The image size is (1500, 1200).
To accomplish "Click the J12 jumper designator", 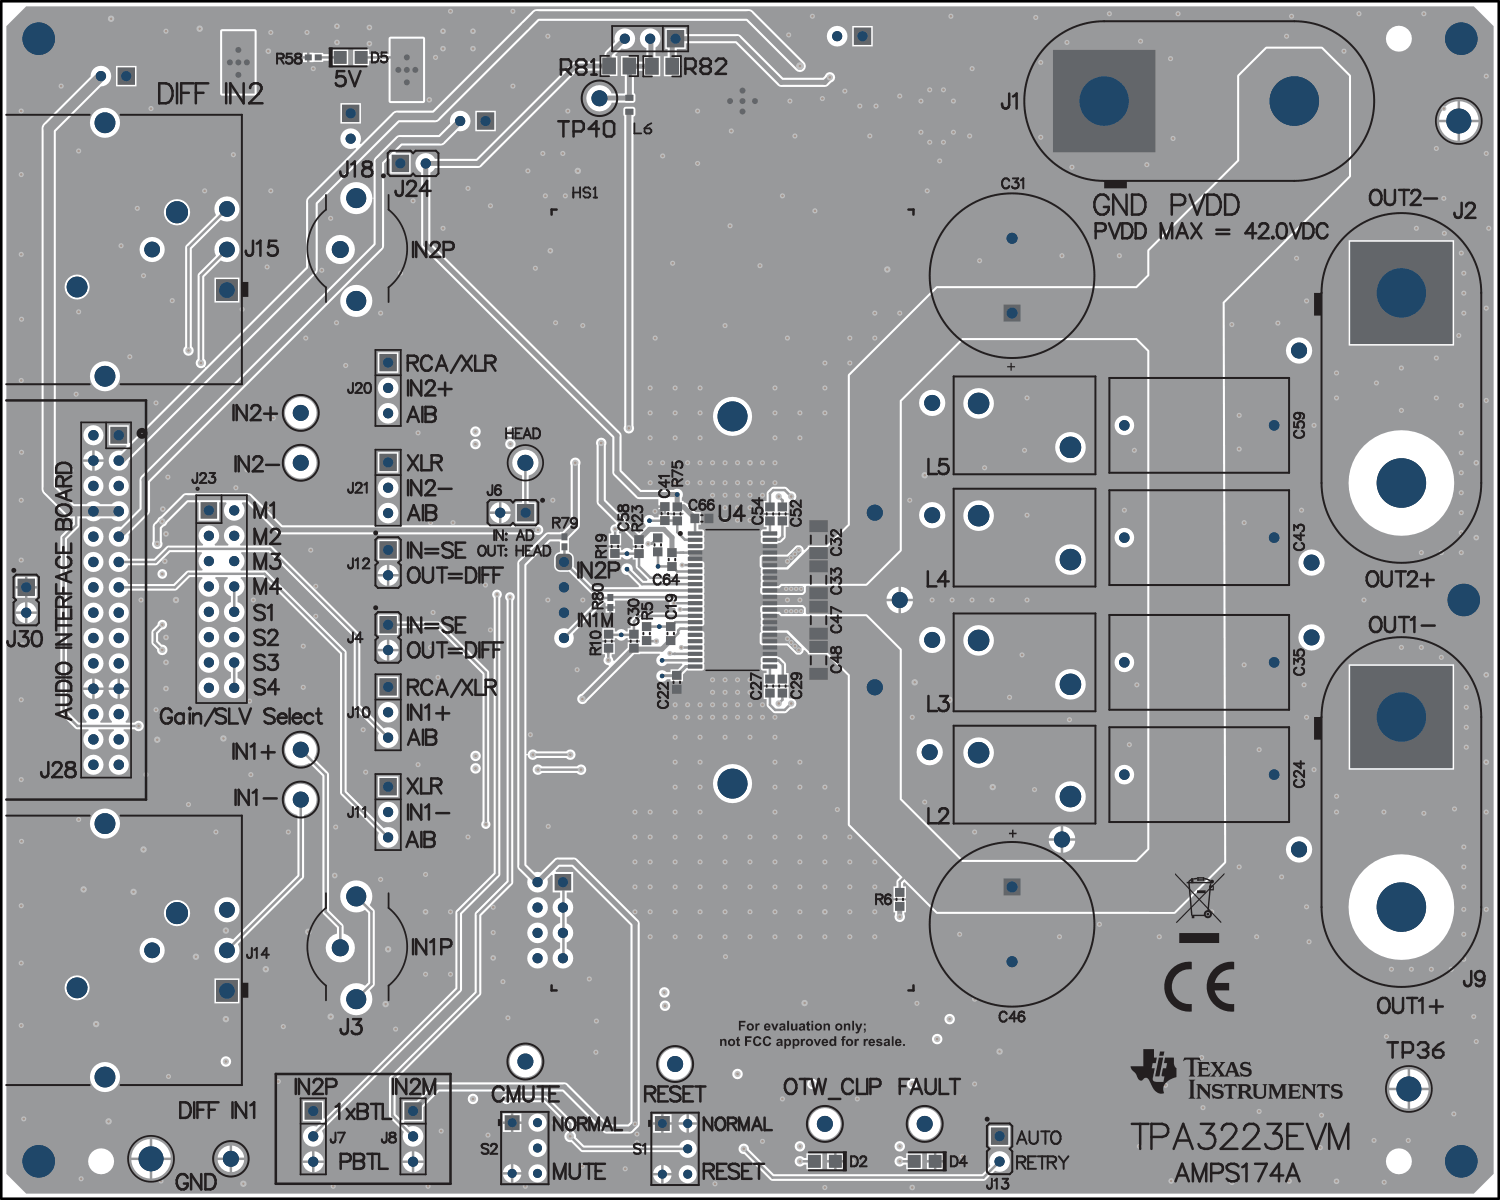I will [359, 564].
